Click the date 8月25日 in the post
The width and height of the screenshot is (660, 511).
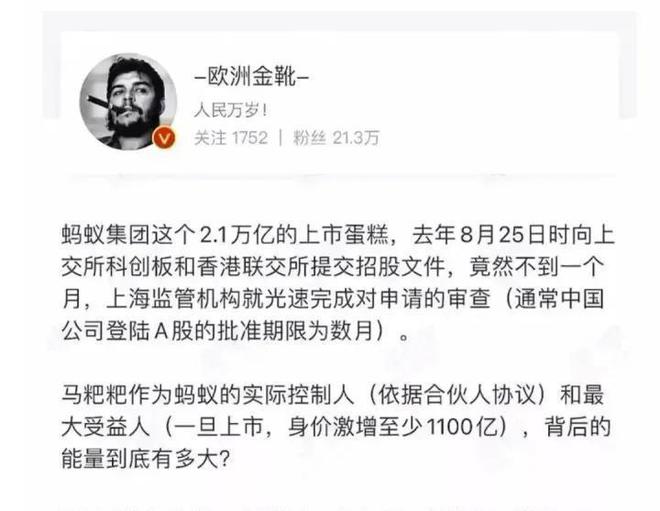point(503,235)
